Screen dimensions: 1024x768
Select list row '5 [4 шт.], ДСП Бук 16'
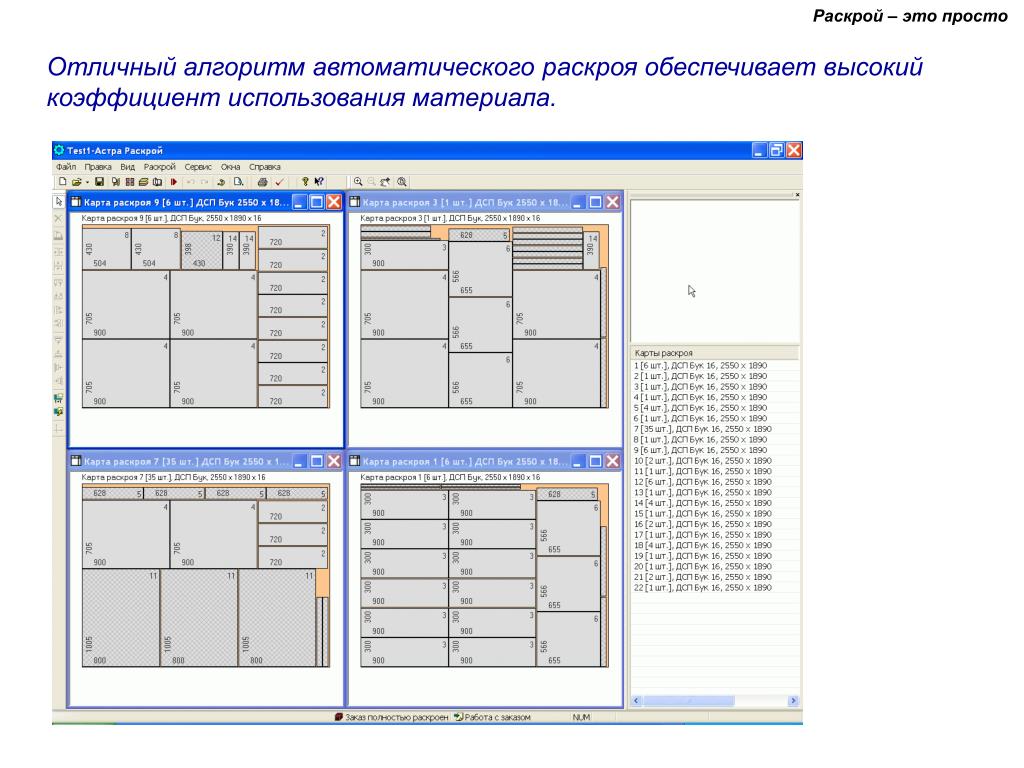click(x=714, y=408)
